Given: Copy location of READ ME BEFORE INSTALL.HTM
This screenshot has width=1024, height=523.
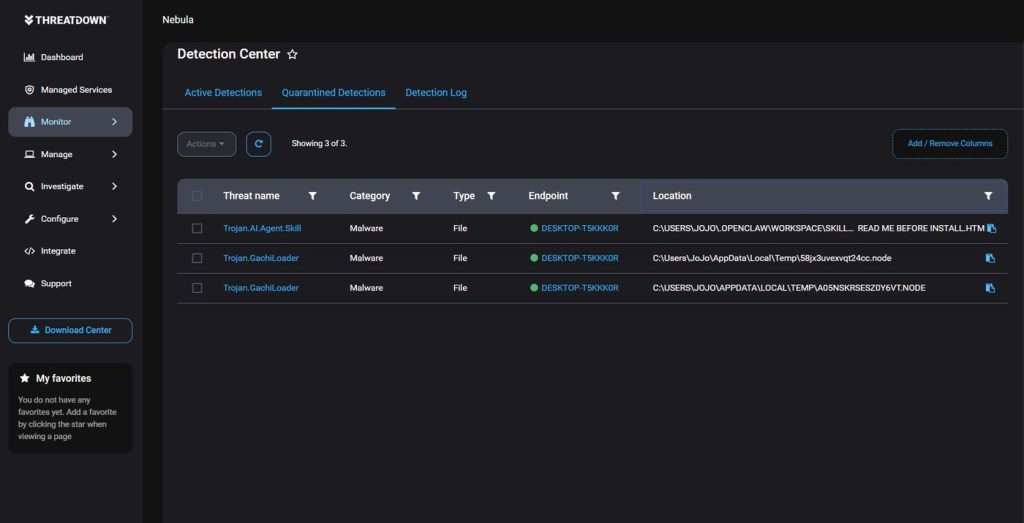Looking at the screenshot, I should [990, 229].
